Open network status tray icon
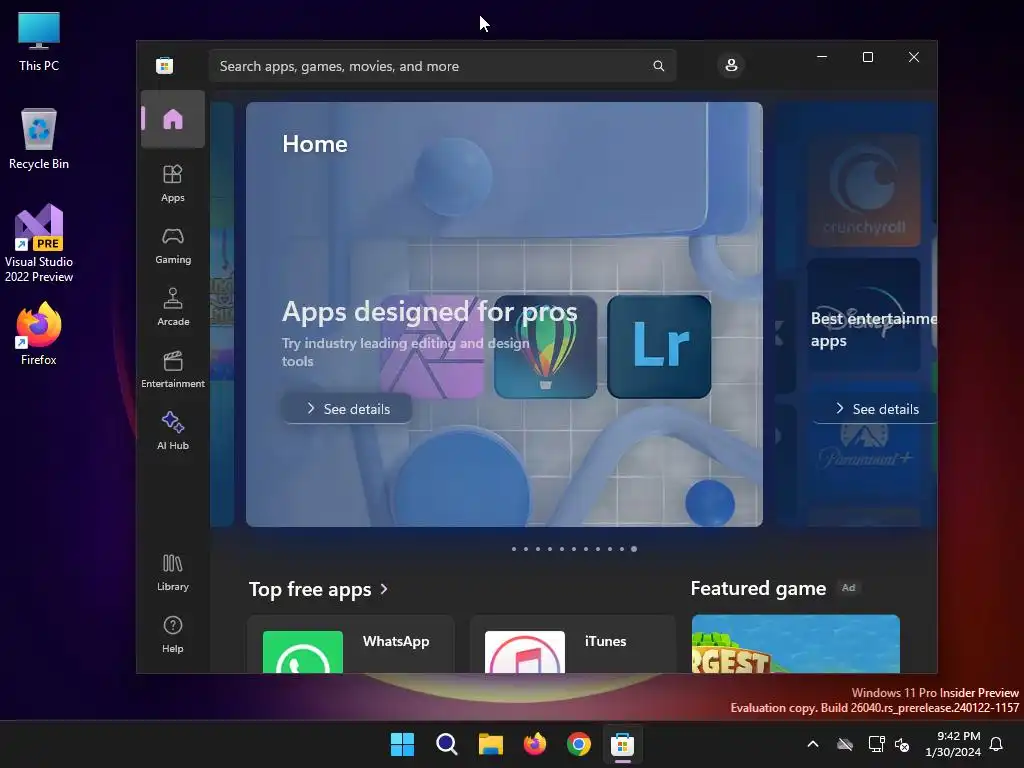Image resolution: width=1024 pixels, height=768 pixels. (876, 744)
